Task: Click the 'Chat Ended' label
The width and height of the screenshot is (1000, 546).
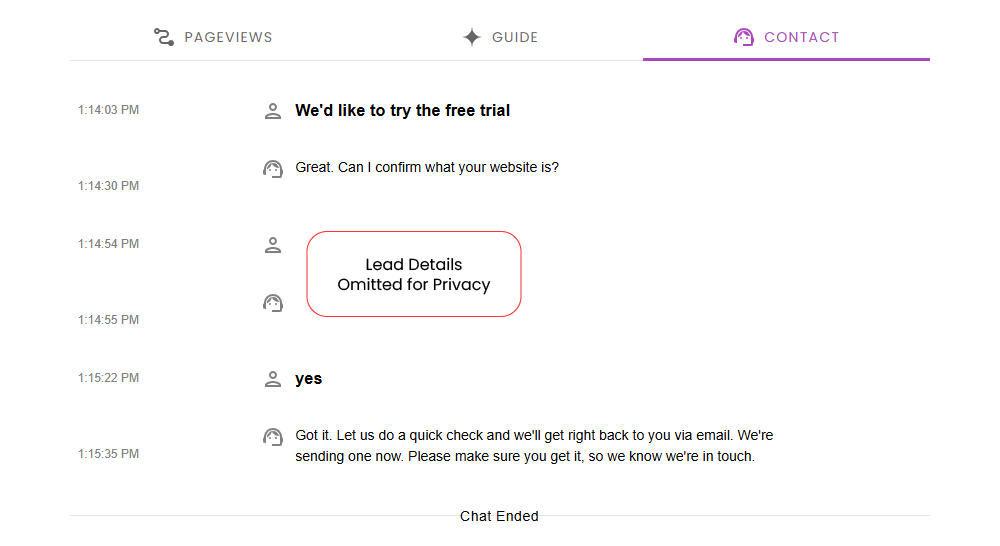Action: coord(499,517)
